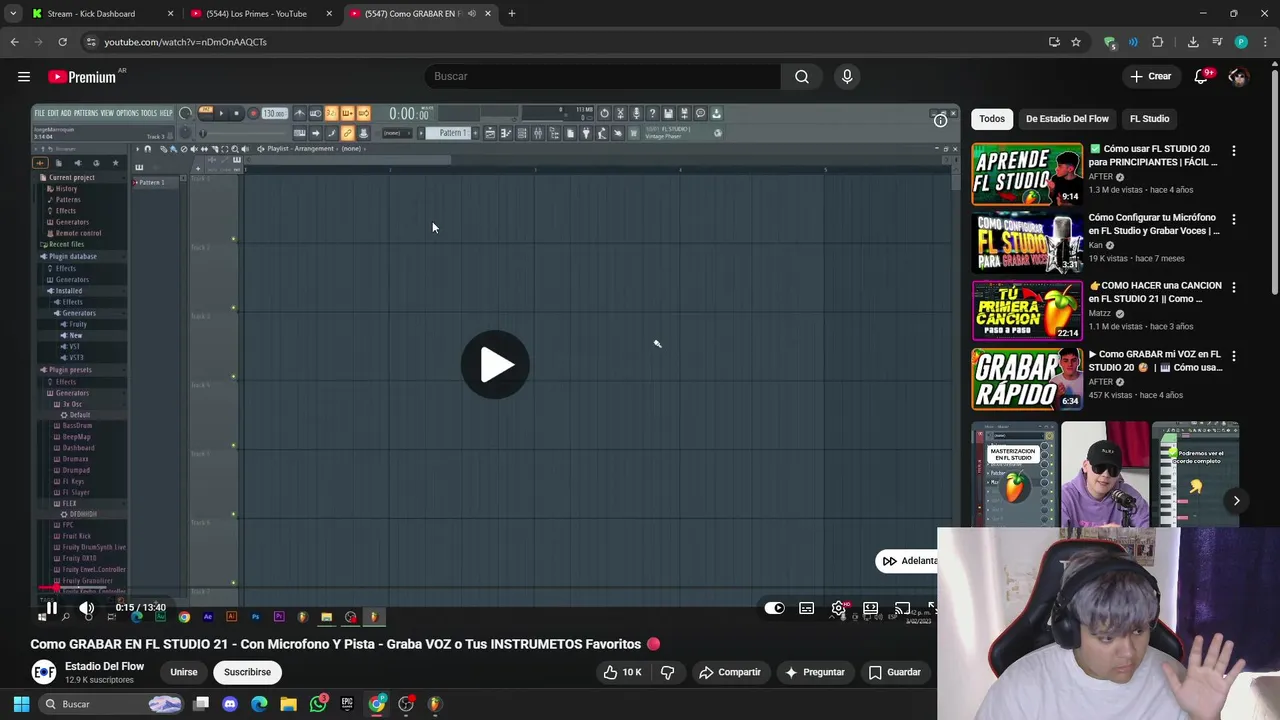The image size is (1280, 720).
Task: Toggle the autoplay switch in player
Action: (774, 608)
